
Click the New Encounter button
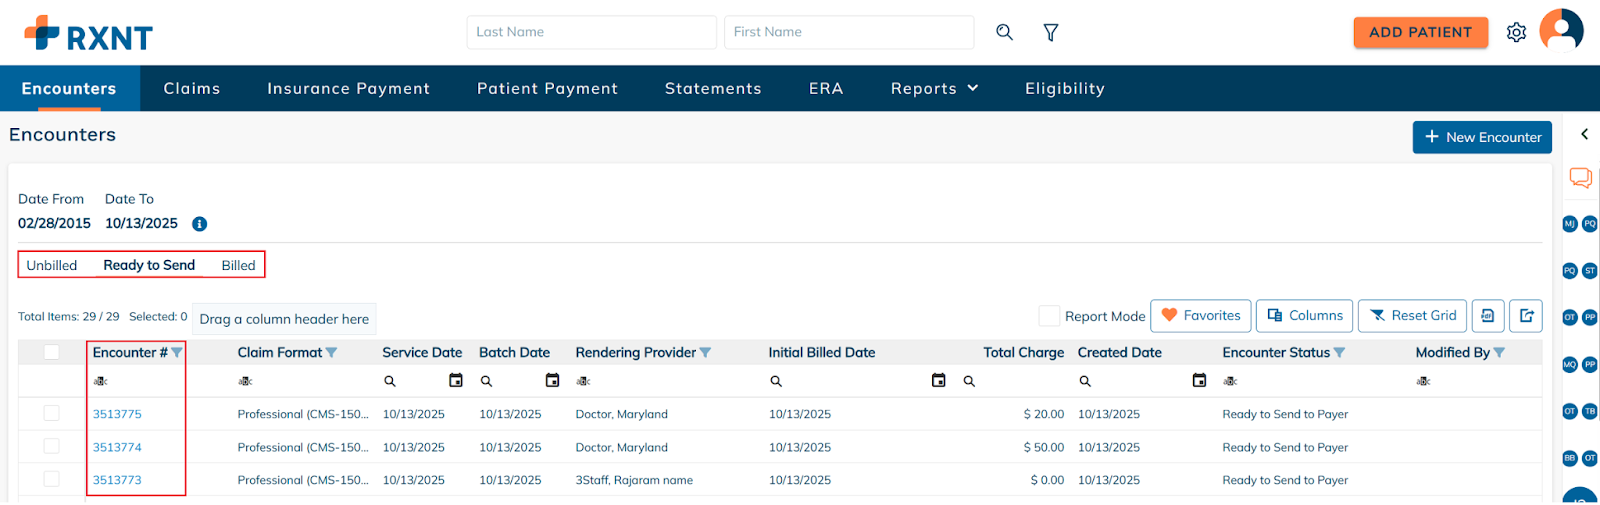[x=1482, y=137]
